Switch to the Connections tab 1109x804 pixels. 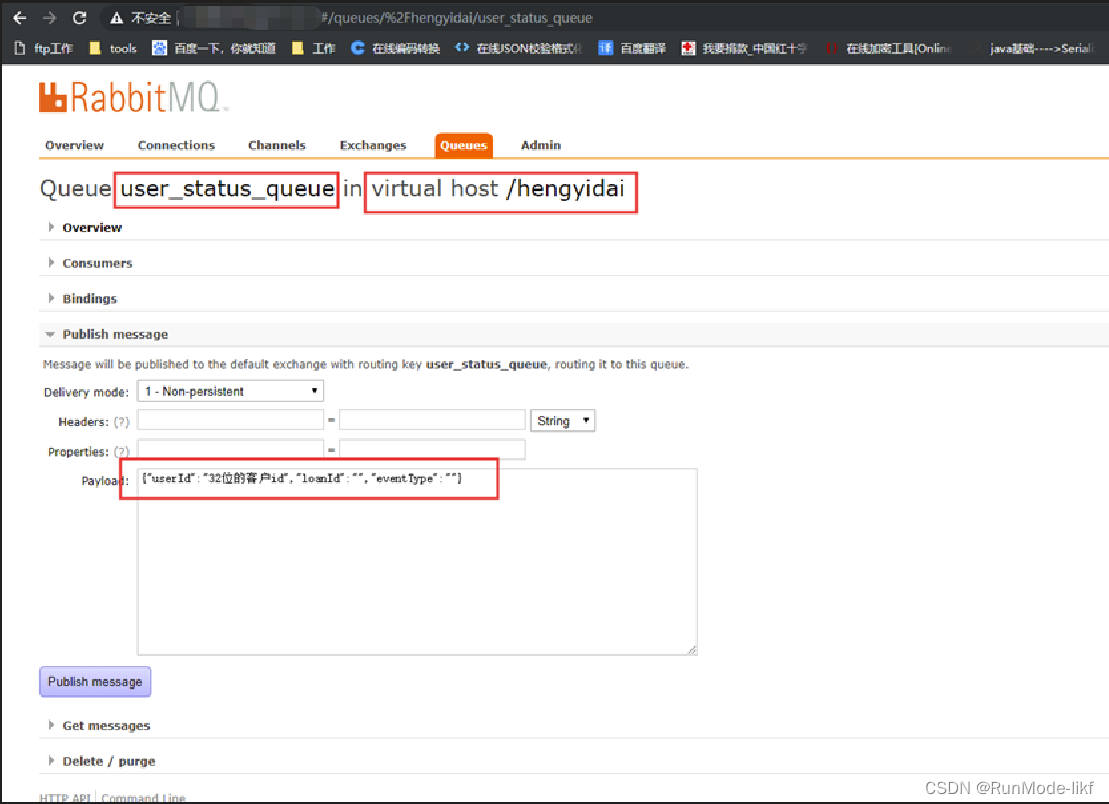pos(176,145)
